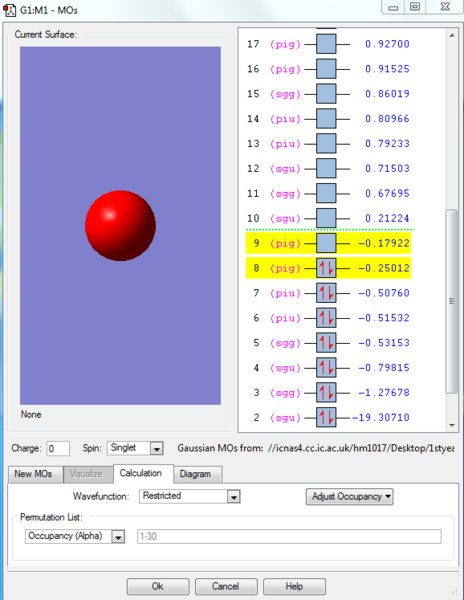This screenshot has width=464, height=600.
Task: Click the Help button
Action: point(294,586)
